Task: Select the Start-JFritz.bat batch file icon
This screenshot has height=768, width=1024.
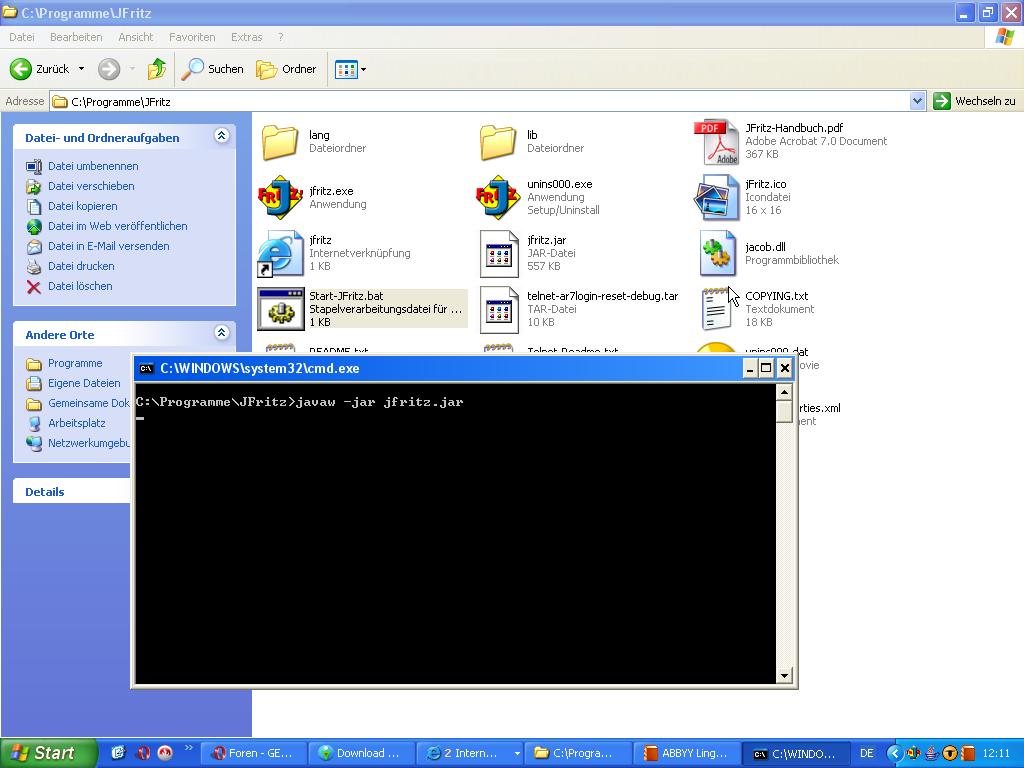Action: click(280, 309)
